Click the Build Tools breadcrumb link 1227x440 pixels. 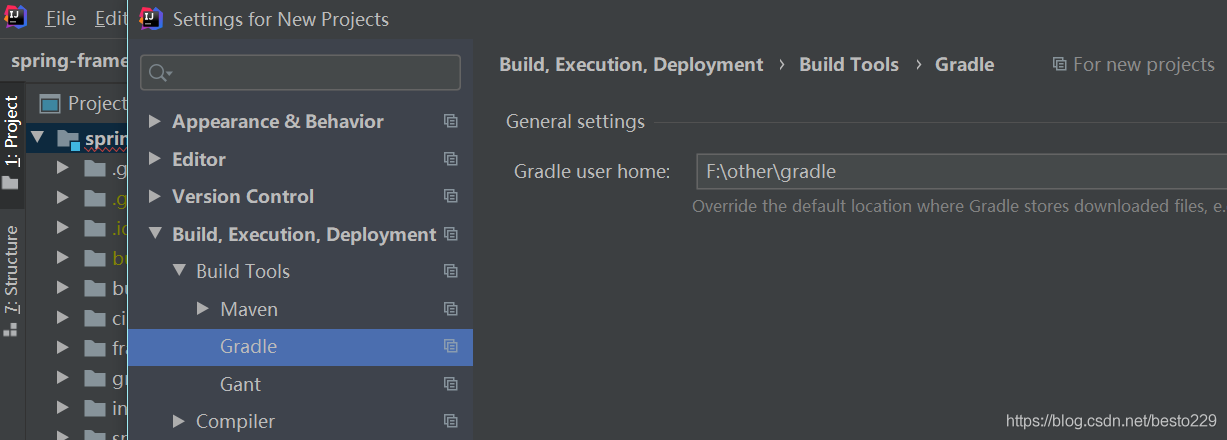(849, 64)
